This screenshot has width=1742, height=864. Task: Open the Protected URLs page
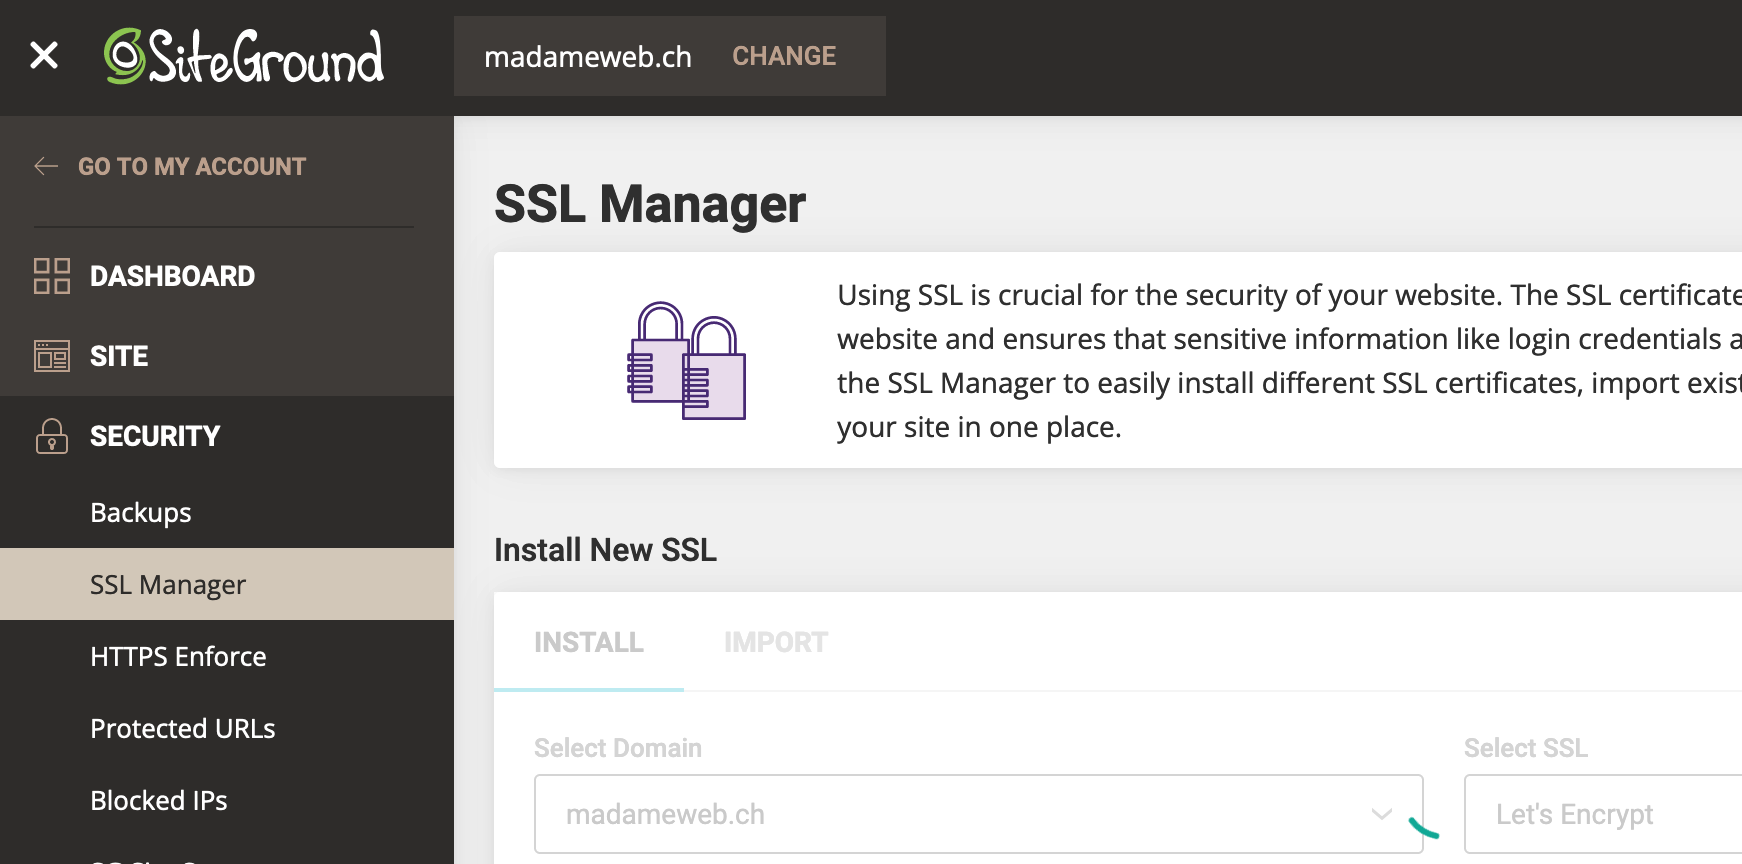click(183, 728)
